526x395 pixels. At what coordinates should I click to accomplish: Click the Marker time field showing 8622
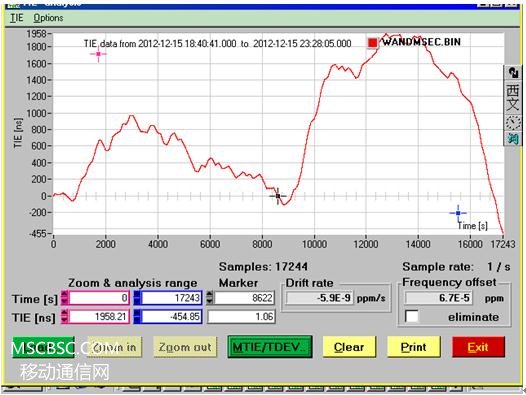244,298
